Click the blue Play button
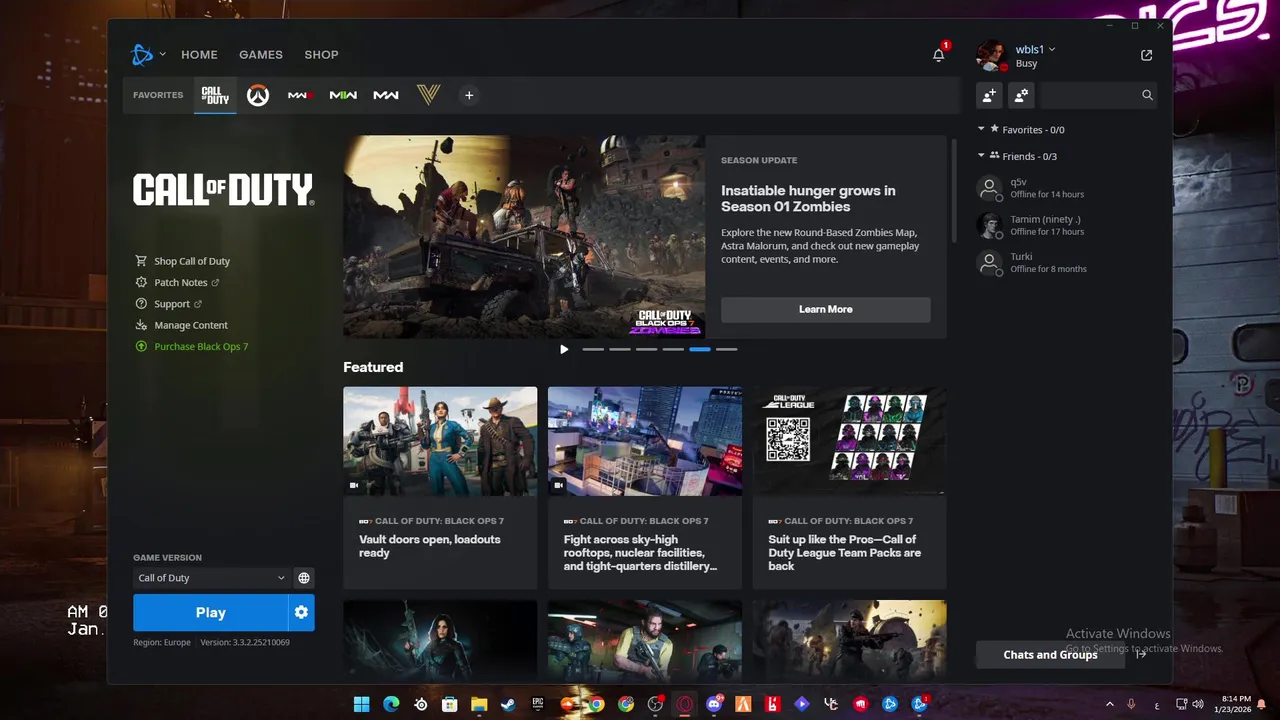The height and width of the screenshot is (720, 1280). (x=211, y=613)
